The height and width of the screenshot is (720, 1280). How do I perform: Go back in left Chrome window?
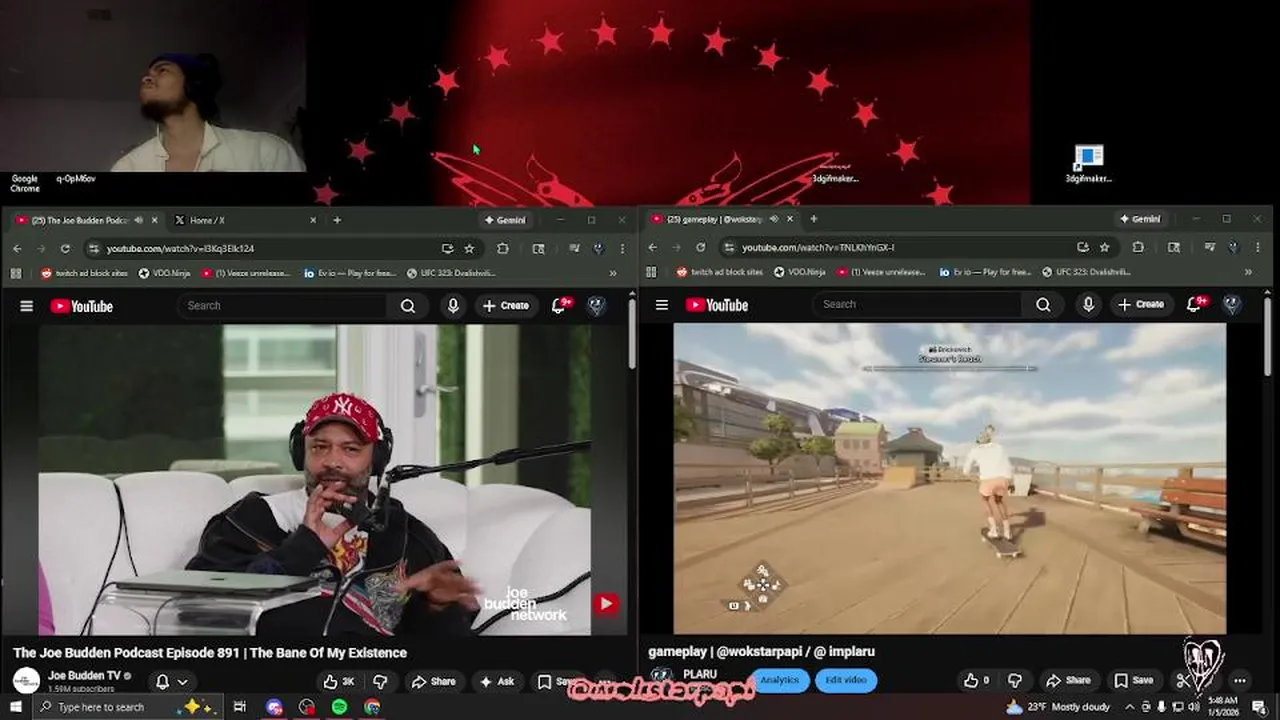(x=17, y=249)
